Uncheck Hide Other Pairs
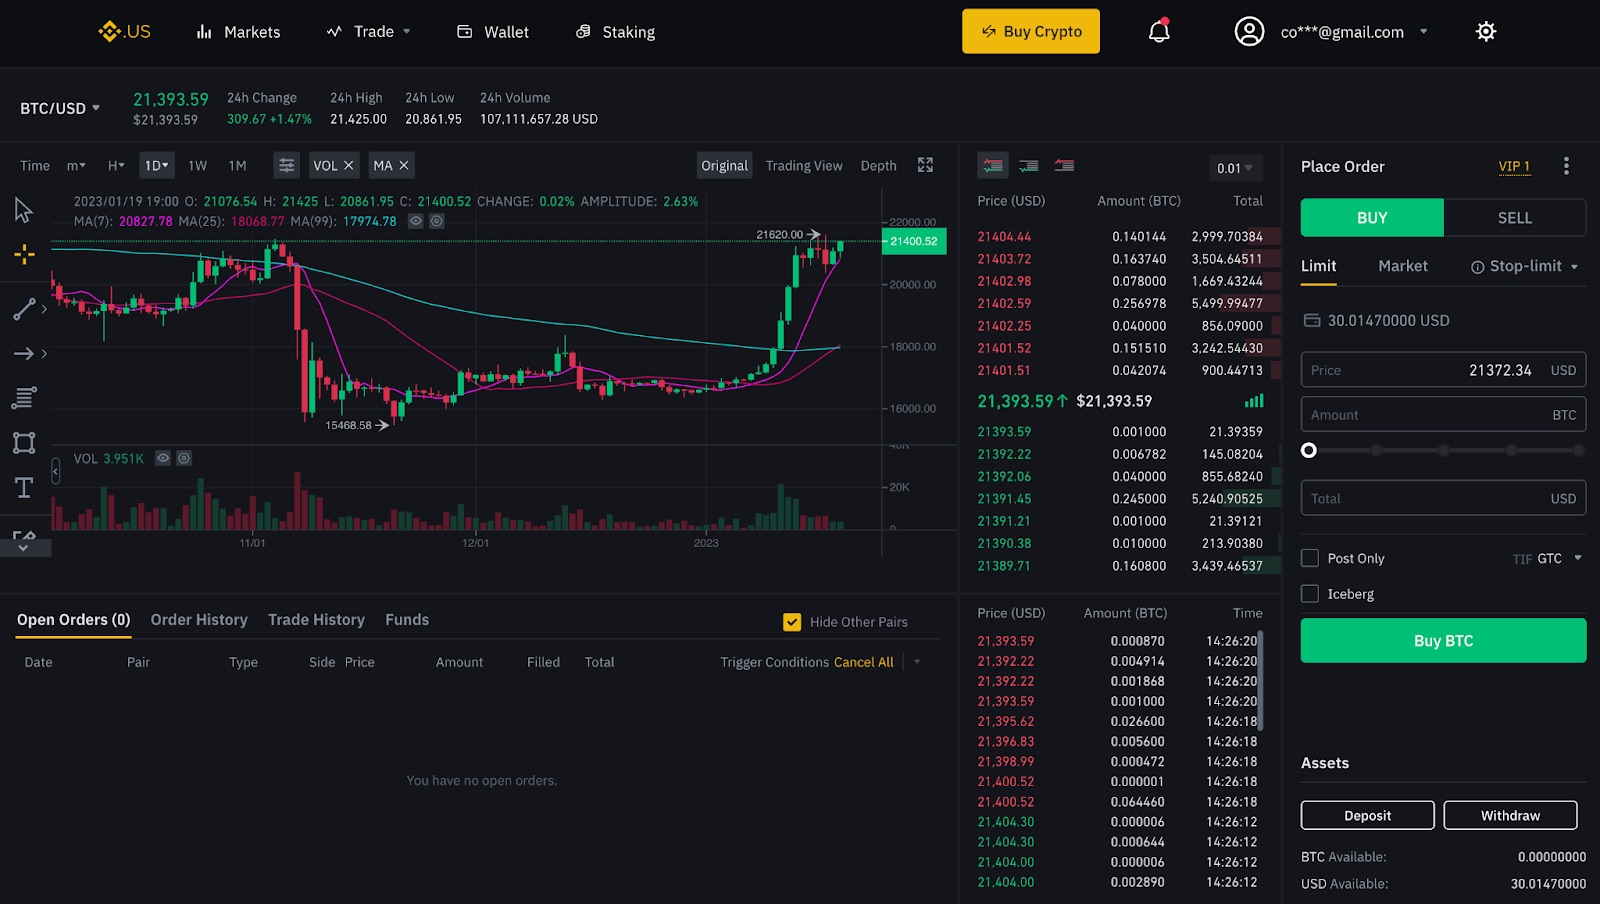This screenshot has height=904, width=1600. coord(792,622)
